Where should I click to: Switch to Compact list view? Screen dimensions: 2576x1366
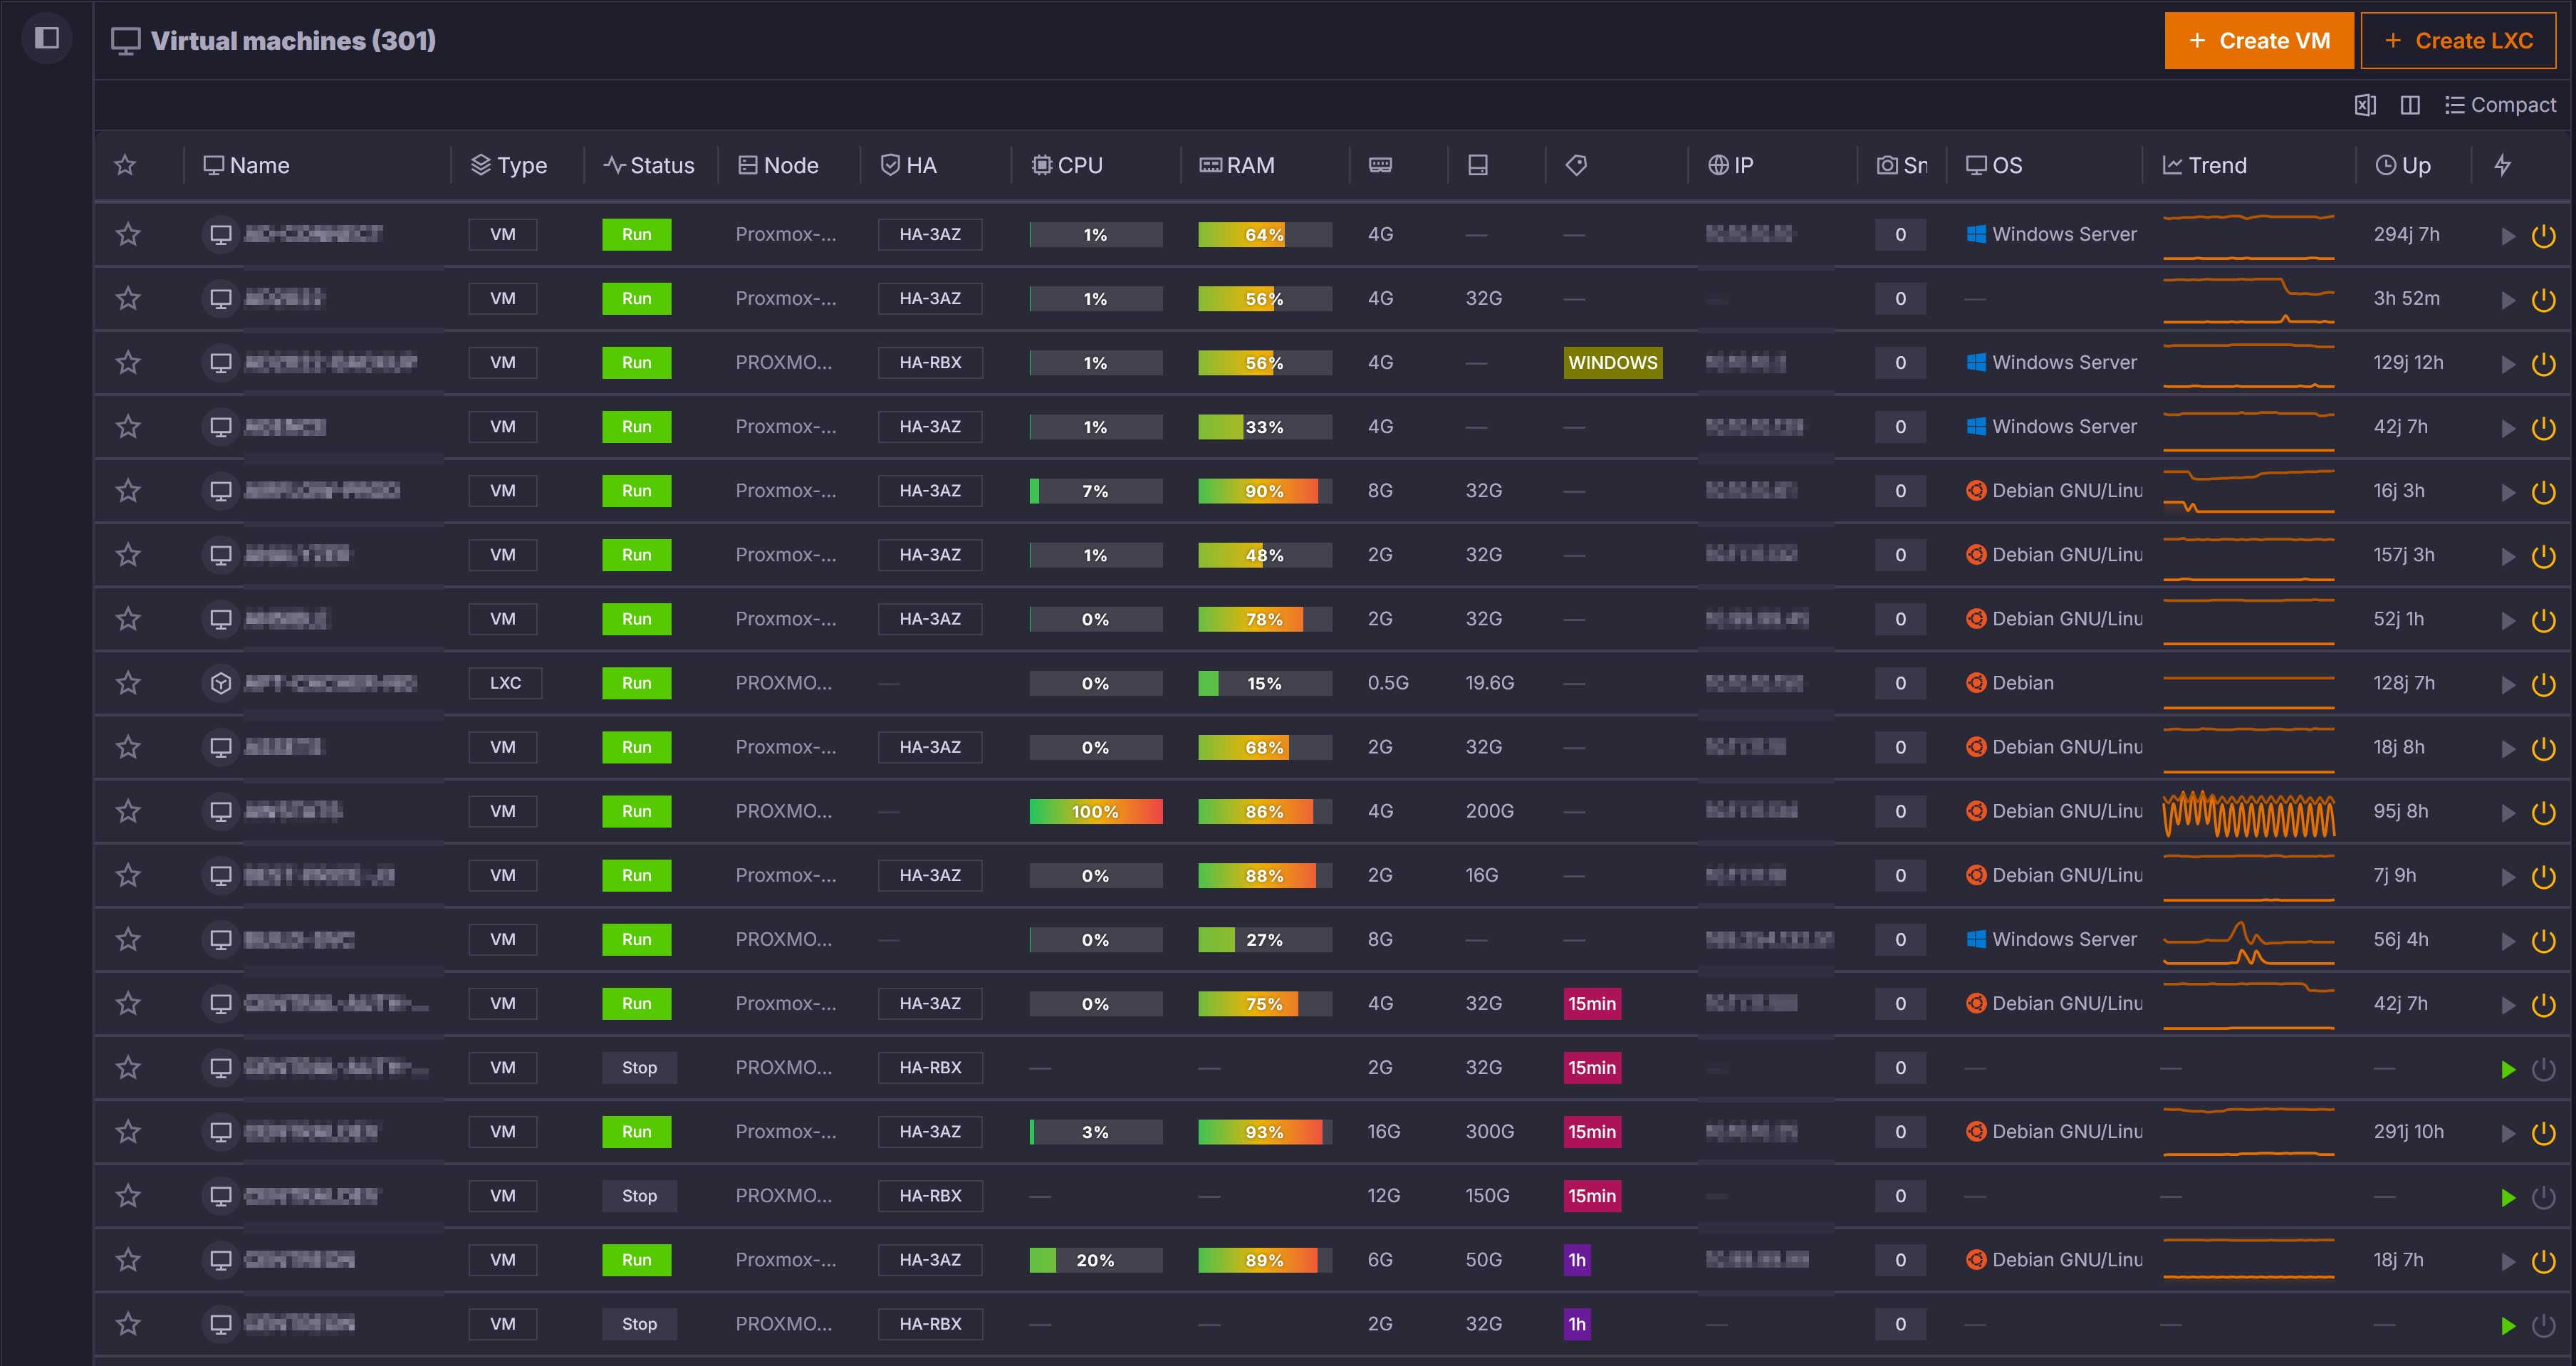pos(2500,105)
